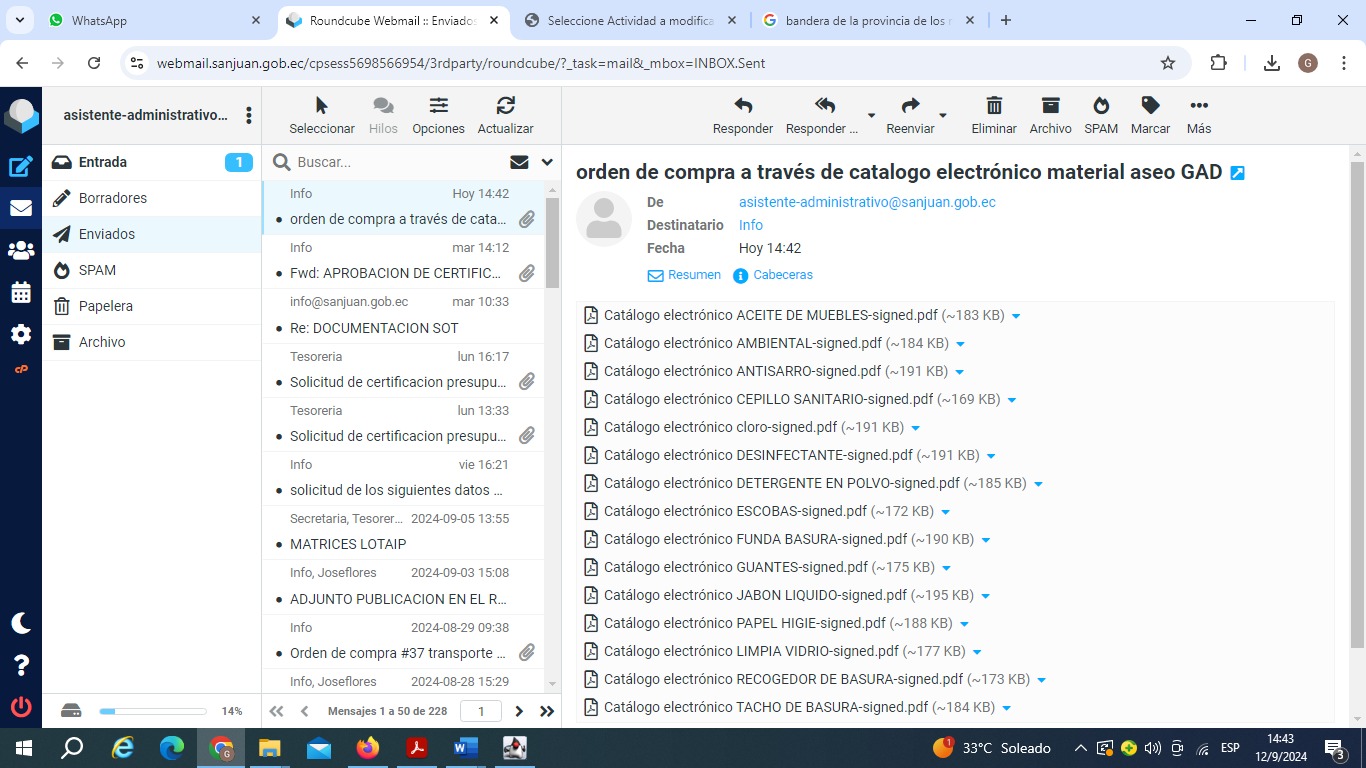Expand search options dropdown arrow
Image resolution: width=1366 pixels, height=768 pixels.
pos(547,162)
